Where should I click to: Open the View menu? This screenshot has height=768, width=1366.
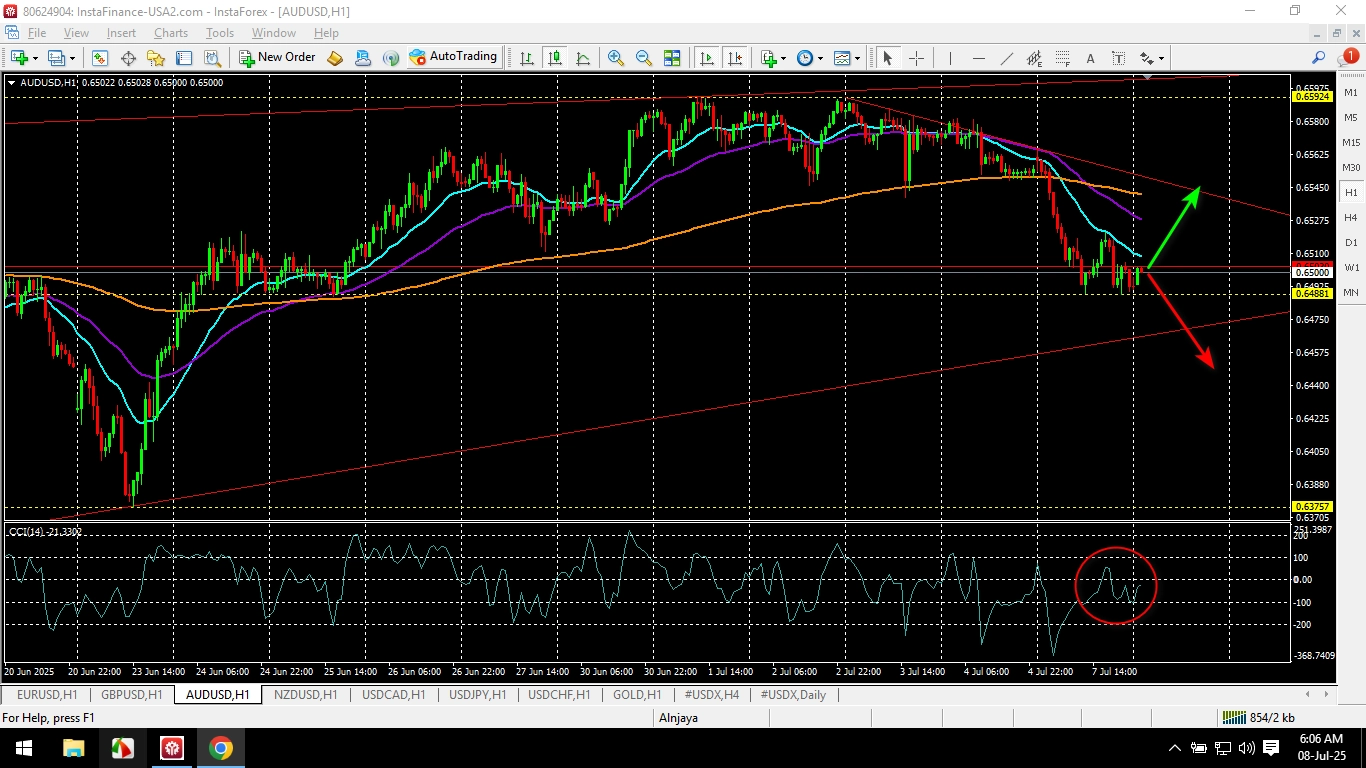(76, 33)
